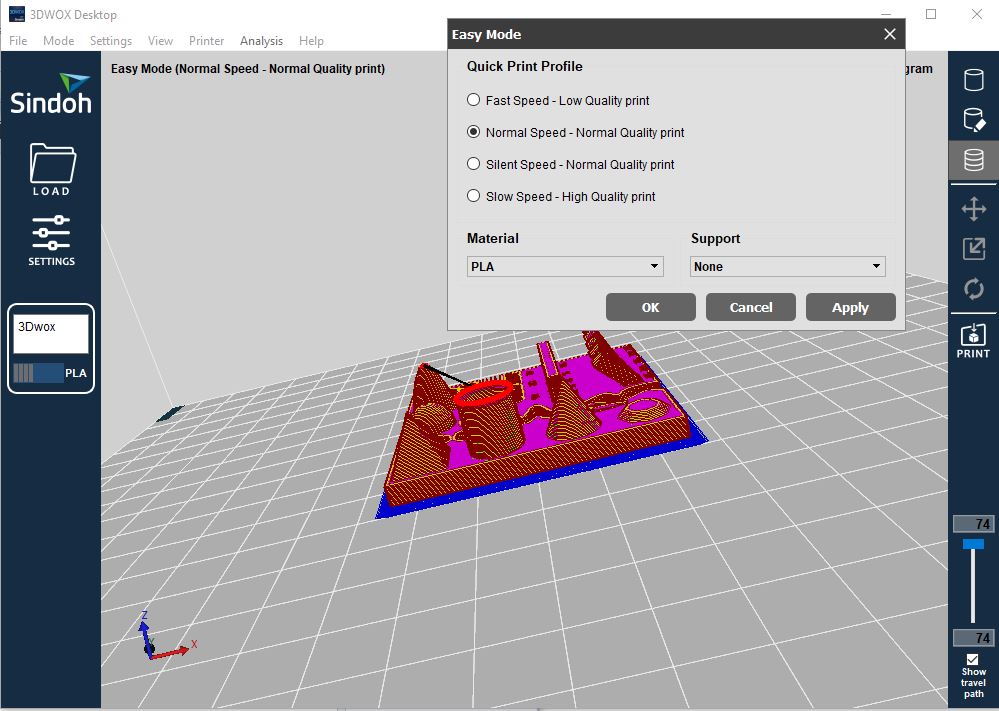Click Apply in Easy Mode dialog
999x711 pixels.
point(851,307)
